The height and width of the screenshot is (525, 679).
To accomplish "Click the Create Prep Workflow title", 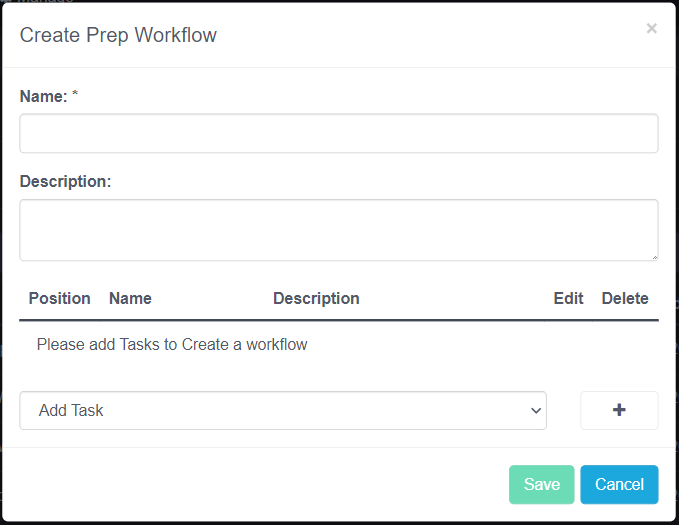I will (x=118, y=35).
